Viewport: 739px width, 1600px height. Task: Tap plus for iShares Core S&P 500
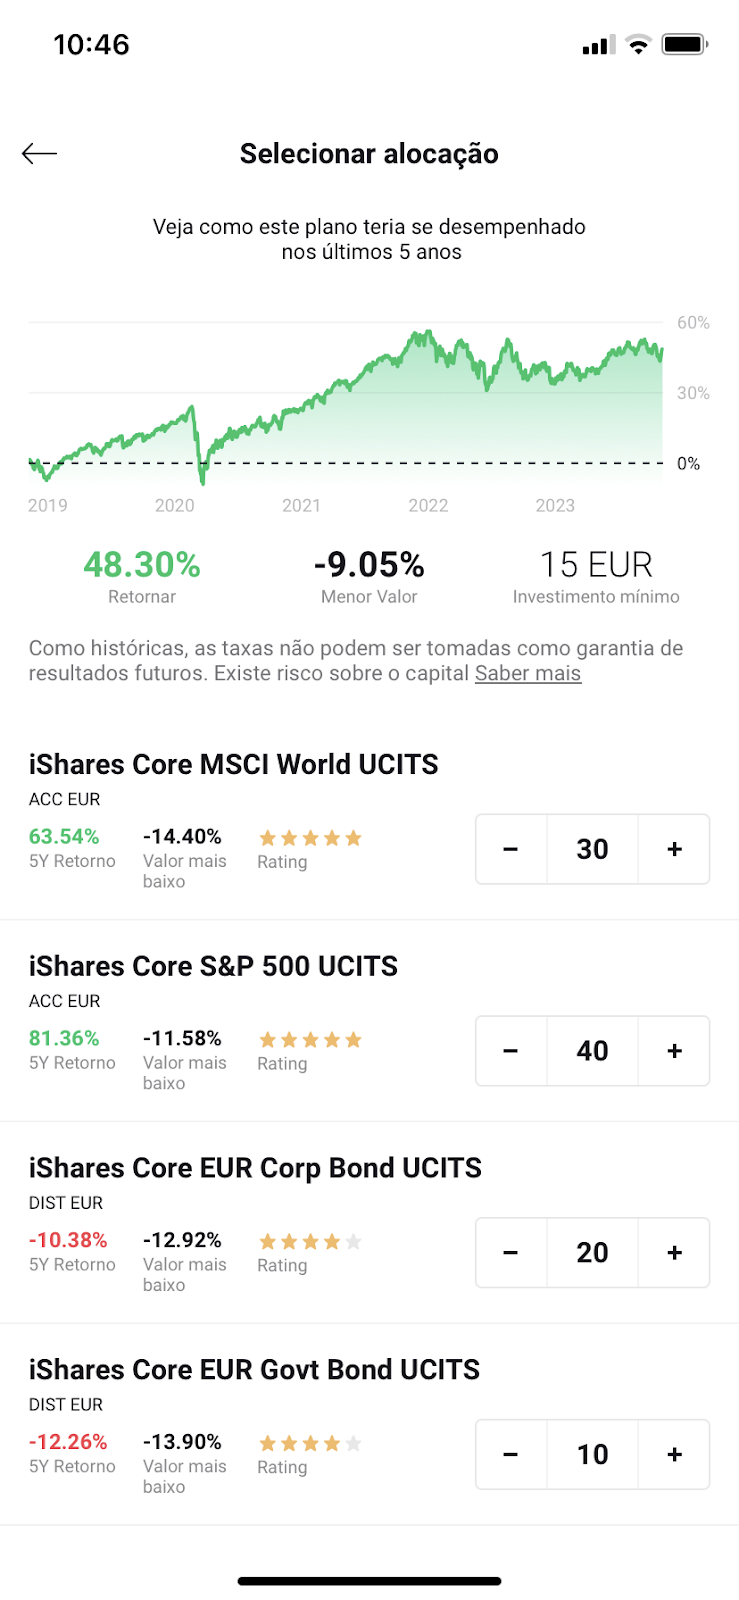(x=674, y=1051)
